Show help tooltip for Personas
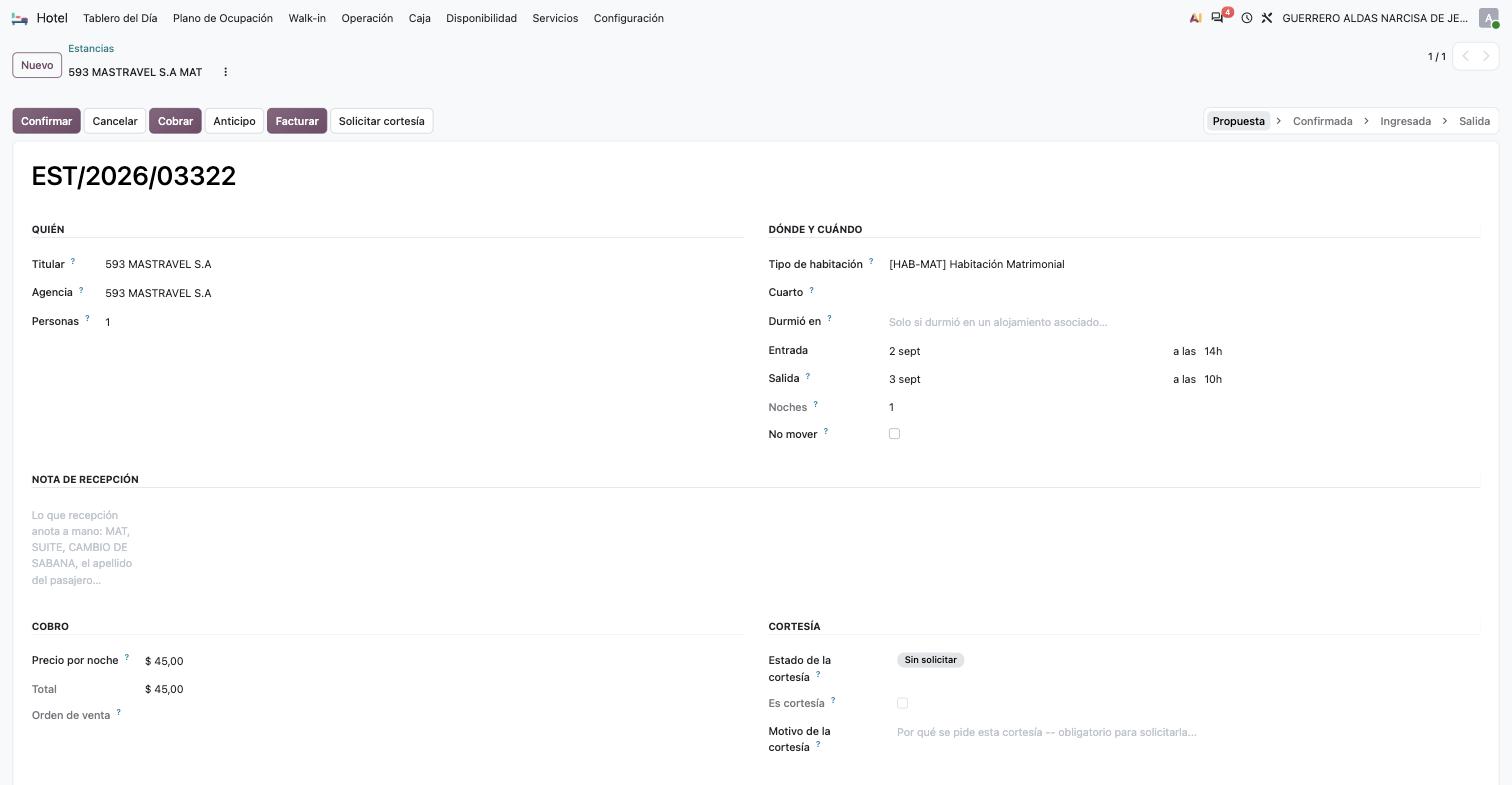This screenshot has width=1512, height=785. pos(87,319)
